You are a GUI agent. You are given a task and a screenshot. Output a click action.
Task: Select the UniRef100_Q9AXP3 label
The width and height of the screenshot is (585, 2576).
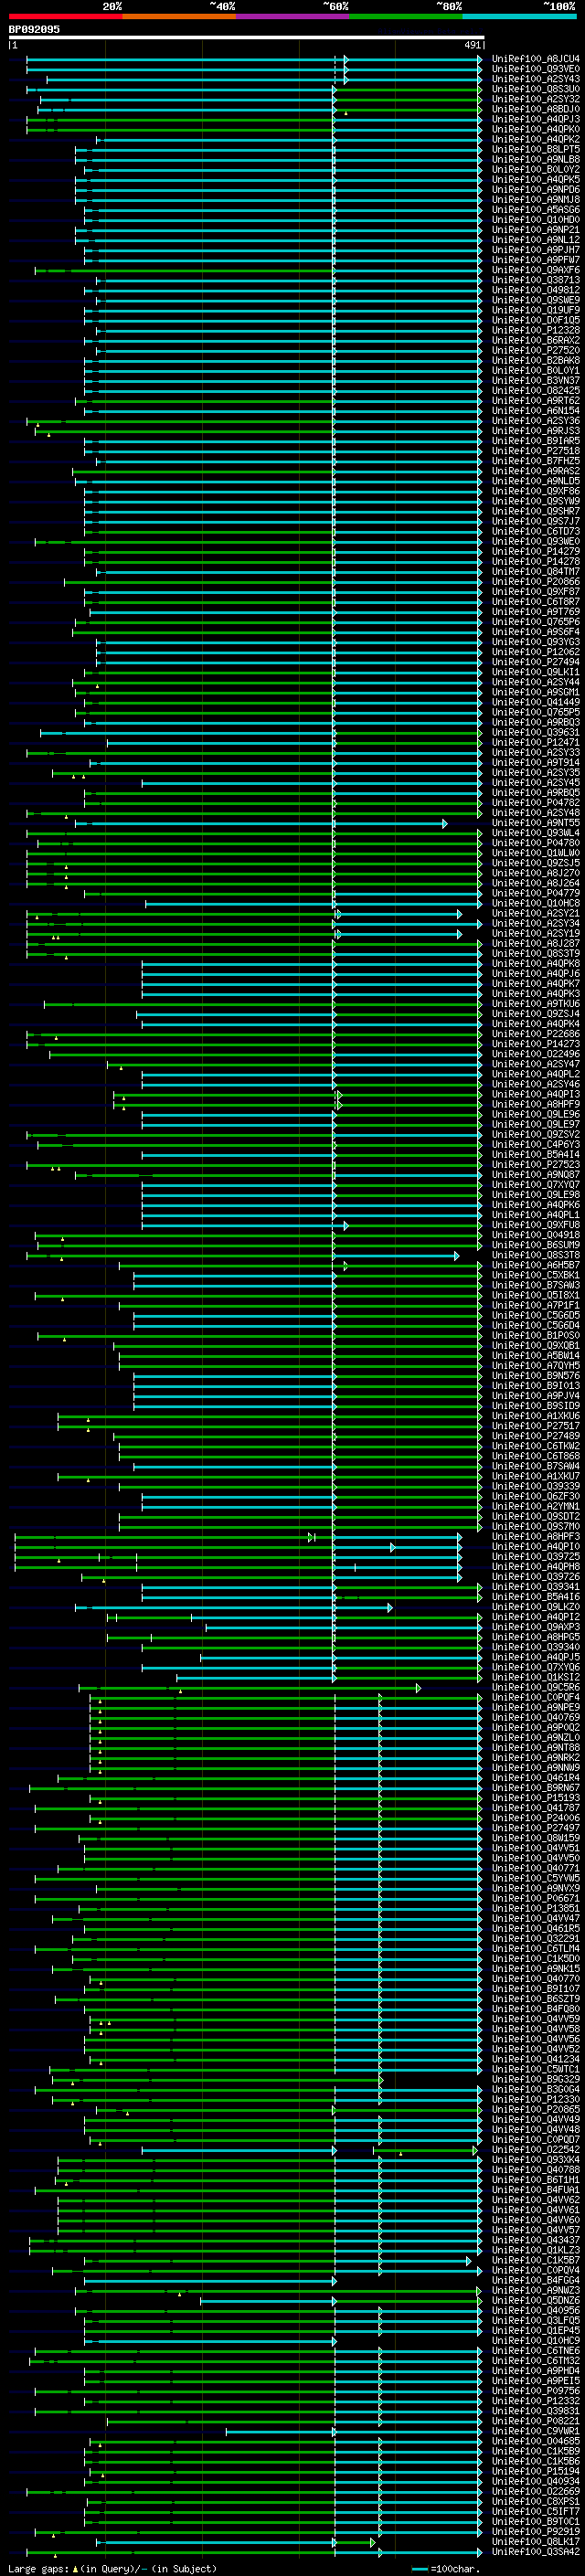click(536, 1627)
